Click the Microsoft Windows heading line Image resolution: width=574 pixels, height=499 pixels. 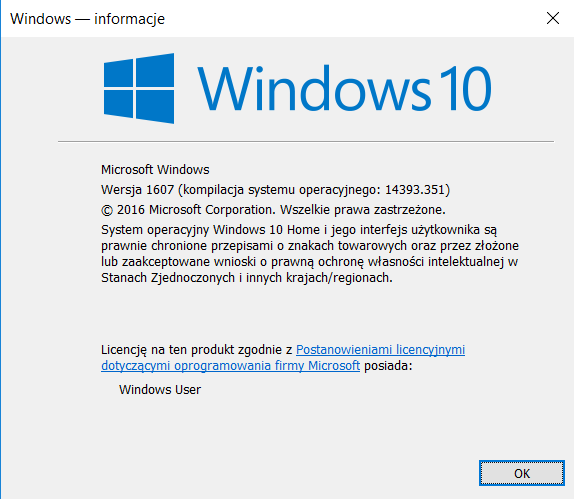click(155, 170)
